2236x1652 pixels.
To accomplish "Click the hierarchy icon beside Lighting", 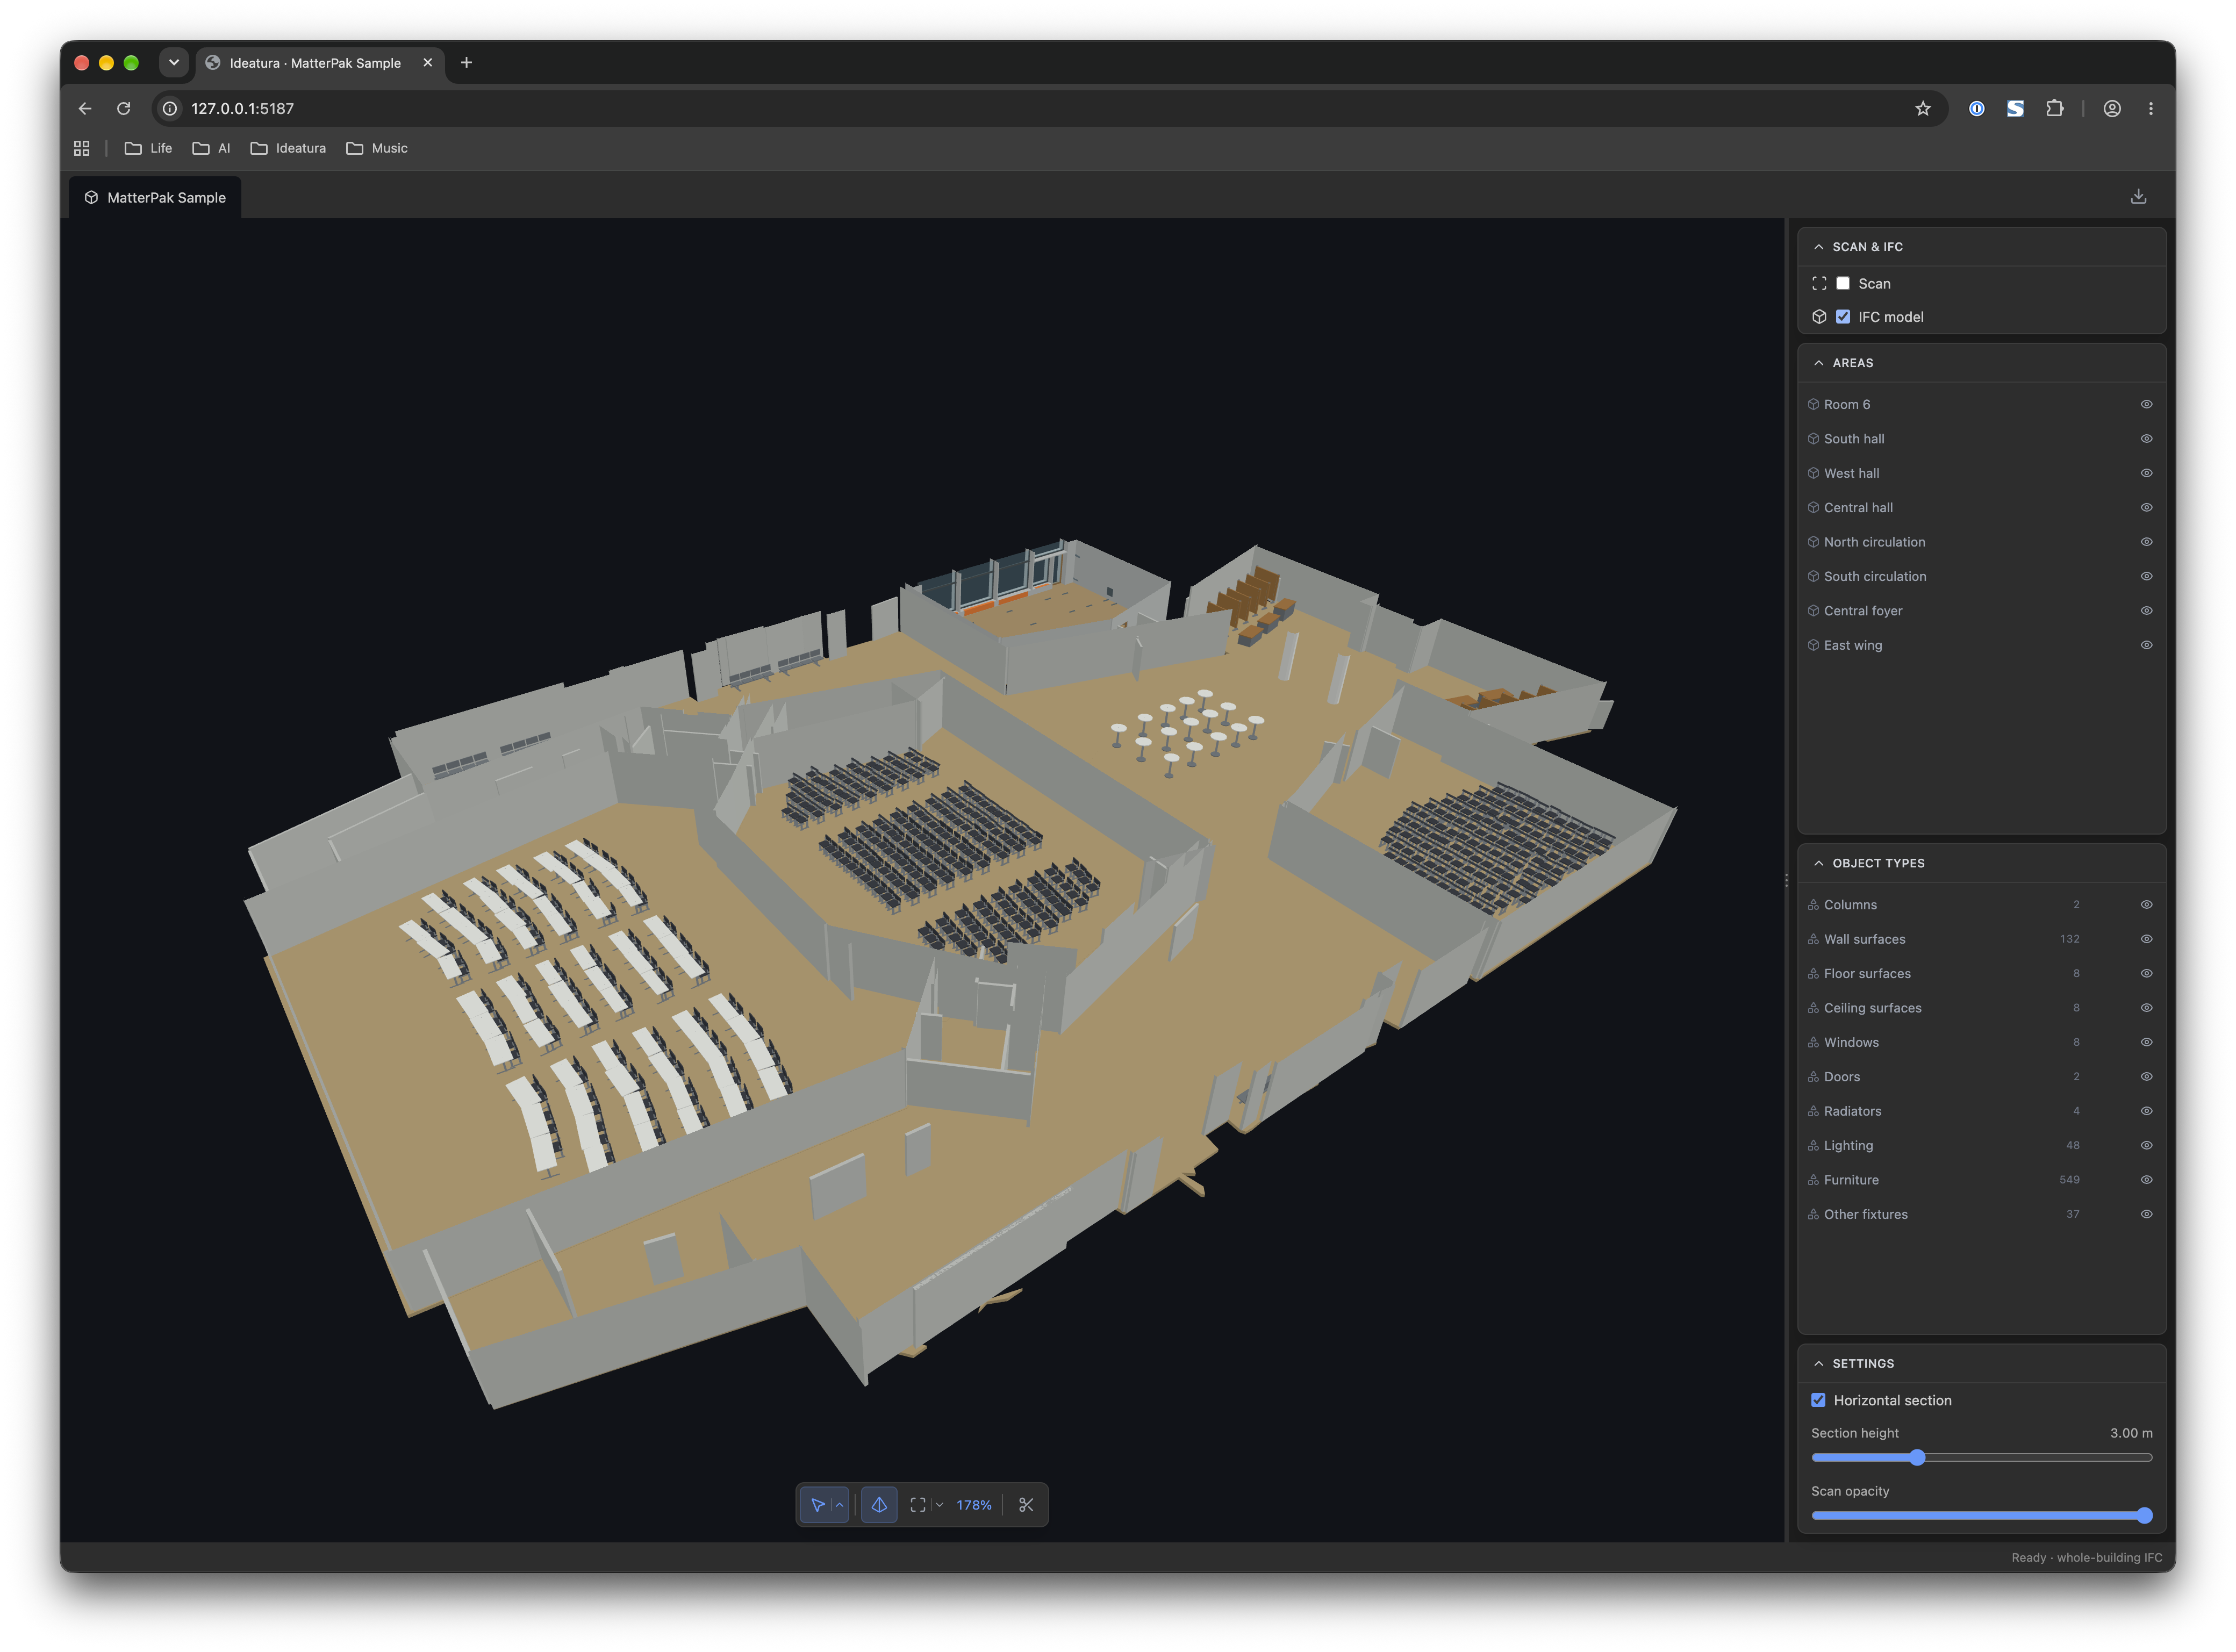I will (x=1813, y=1146).
